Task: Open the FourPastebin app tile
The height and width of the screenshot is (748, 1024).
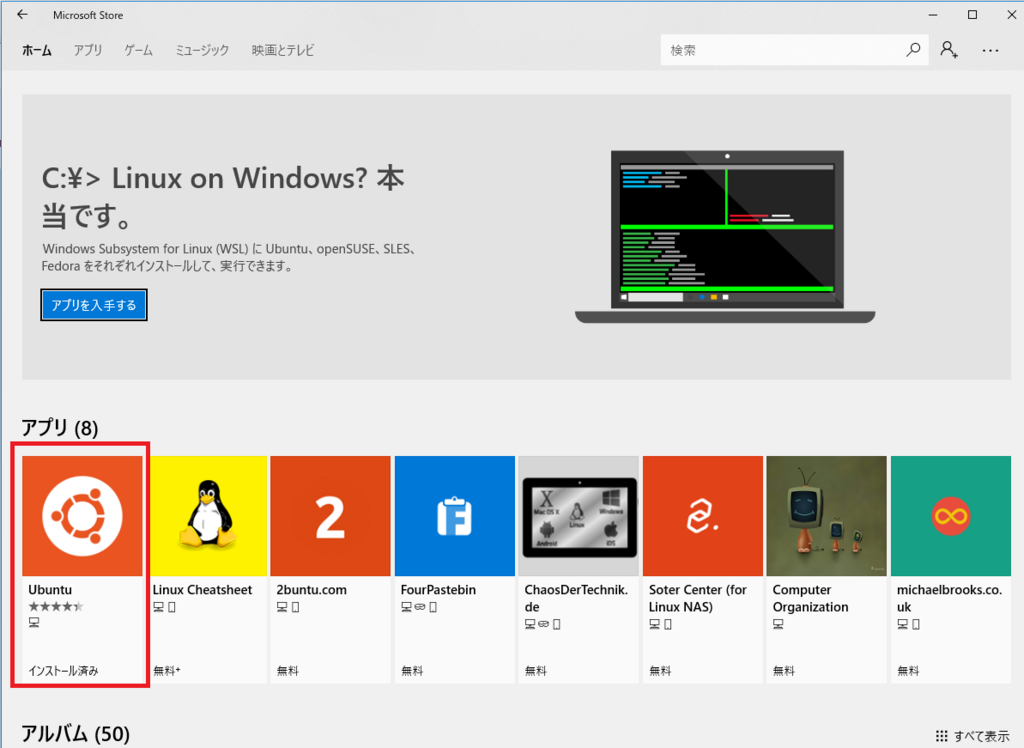Action: (x=455, y=515)
